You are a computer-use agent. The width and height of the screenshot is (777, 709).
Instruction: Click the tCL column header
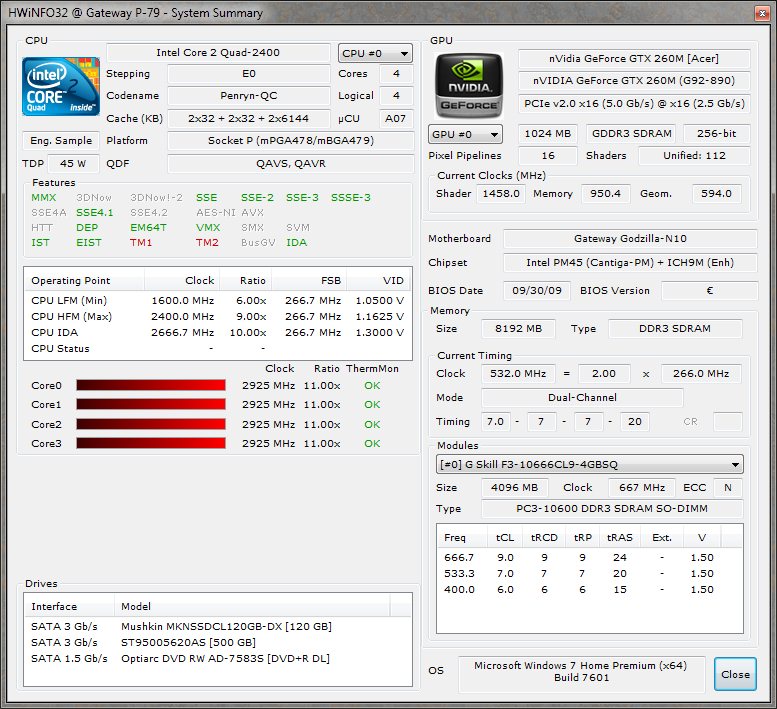click(505, 538)
